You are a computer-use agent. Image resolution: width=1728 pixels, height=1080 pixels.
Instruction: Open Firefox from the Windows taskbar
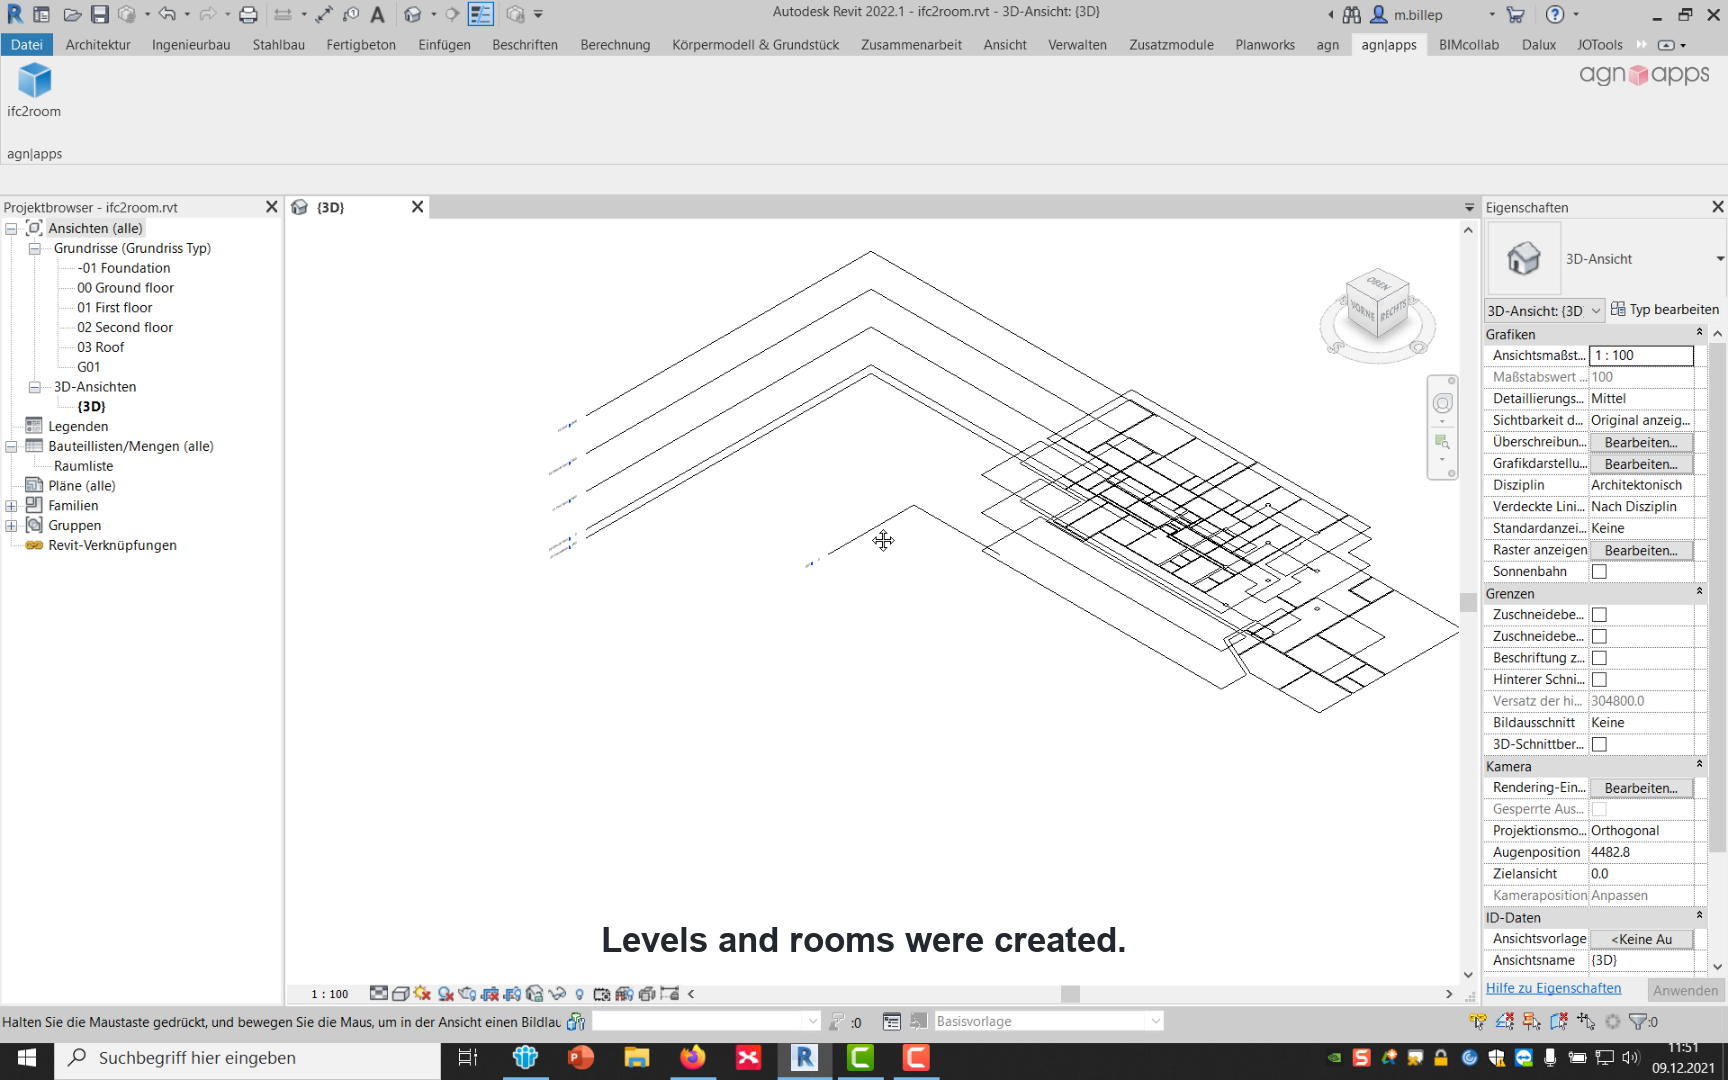coord(692,1058)
